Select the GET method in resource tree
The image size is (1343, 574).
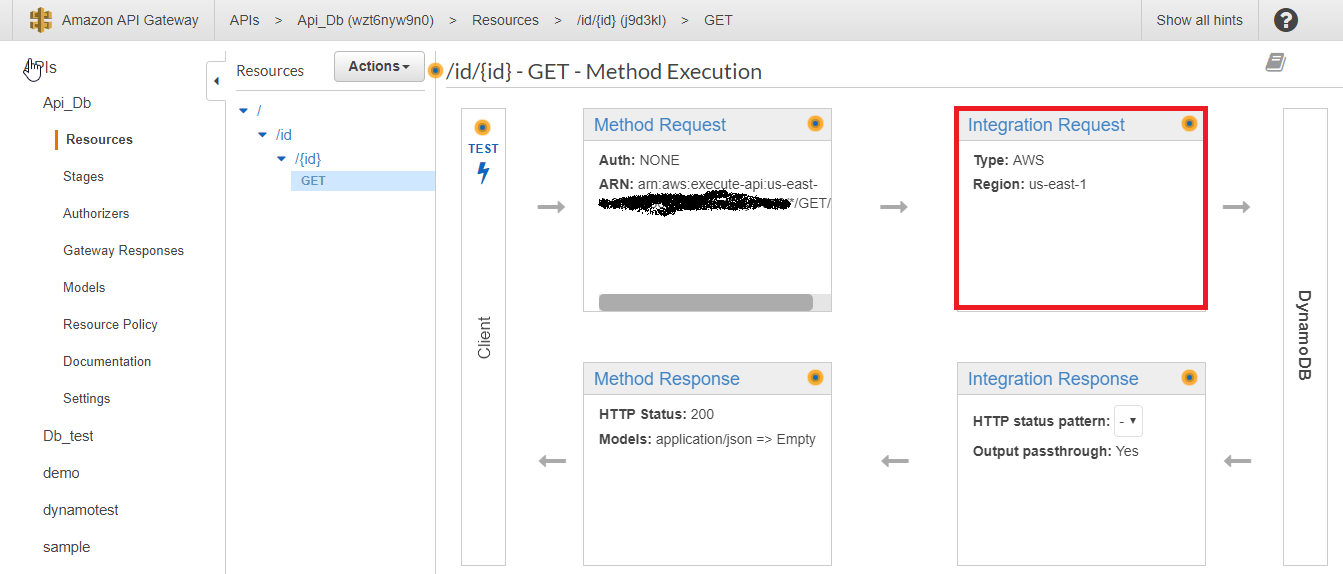pyautogui.click(x=313, y=181)
